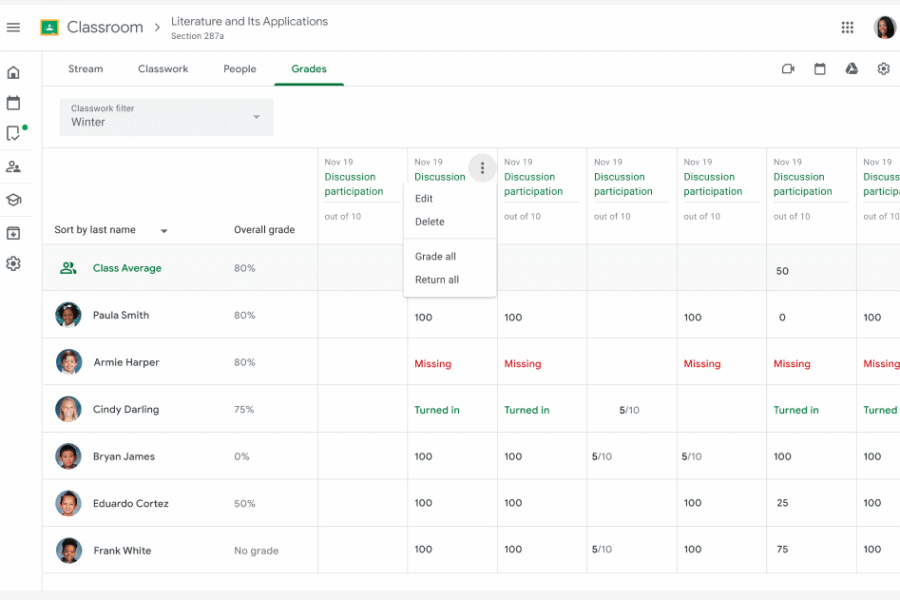Toggle the sidebar with the hamburger menu
Image resolution: width=900 pixels, height=600 pixels.
coord(13,27)
